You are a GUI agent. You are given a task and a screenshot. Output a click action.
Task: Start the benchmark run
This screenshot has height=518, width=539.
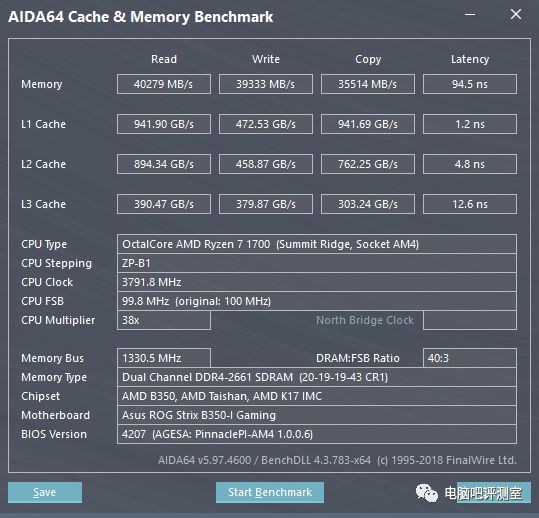tap(270, 492)
